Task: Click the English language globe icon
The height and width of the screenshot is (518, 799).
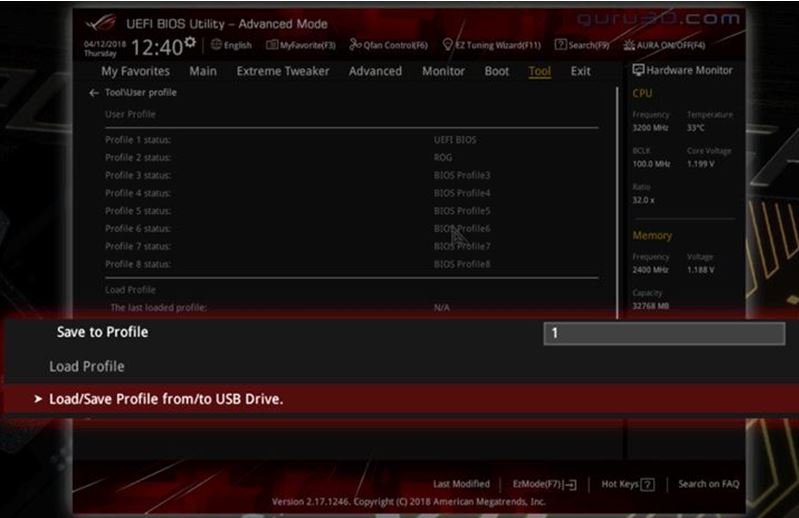Action: tap(216, 45)
